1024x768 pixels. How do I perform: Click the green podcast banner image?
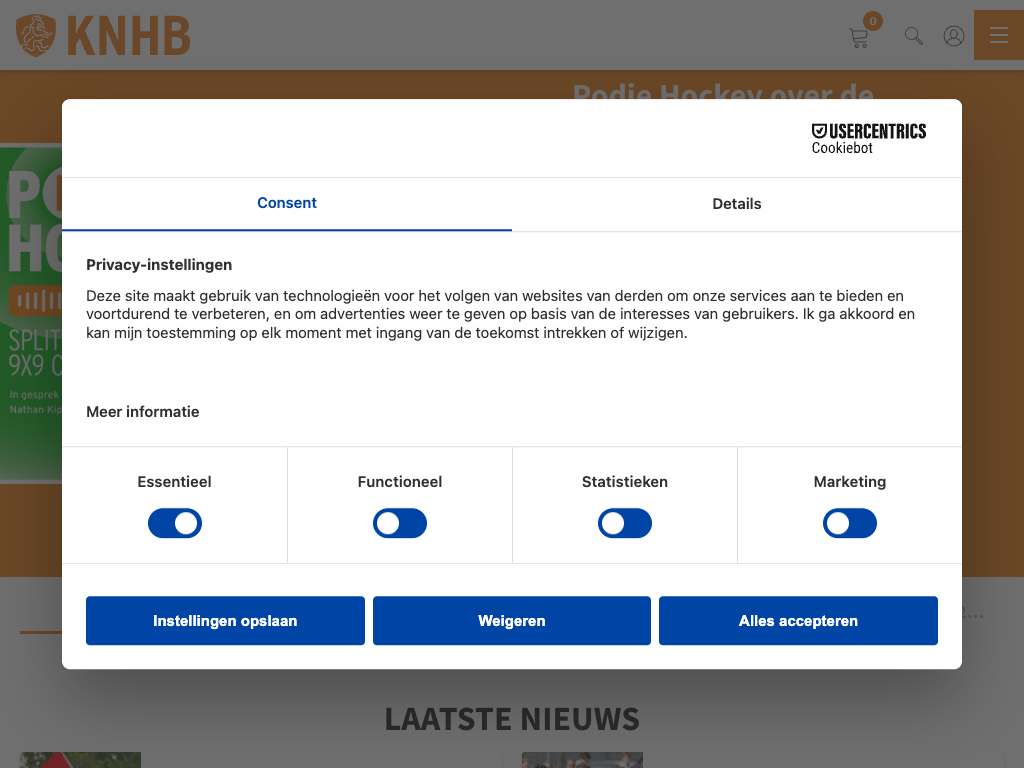point(30,310)
